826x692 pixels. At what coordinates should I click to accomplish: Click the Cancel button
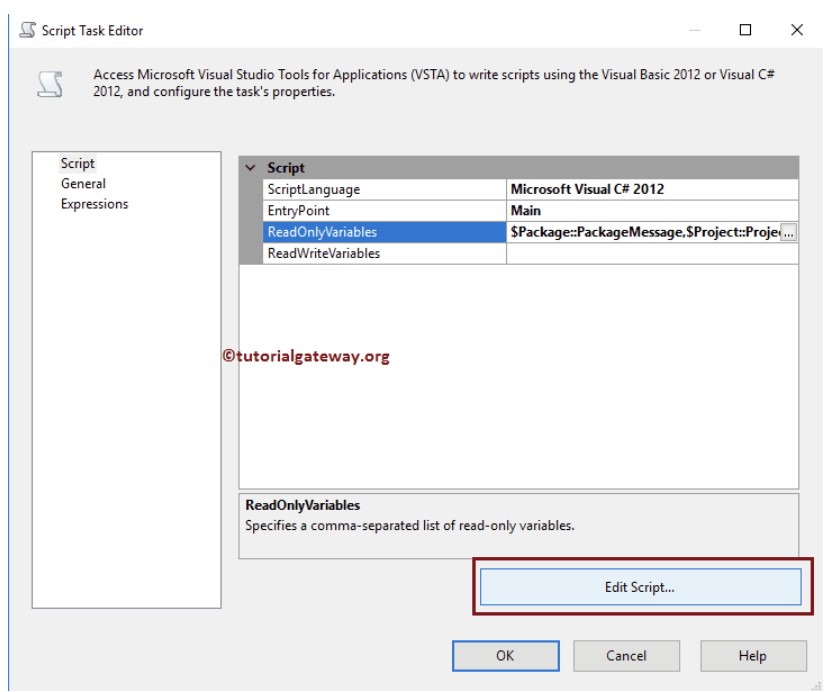pyautogui.click(x=626, y=656)
